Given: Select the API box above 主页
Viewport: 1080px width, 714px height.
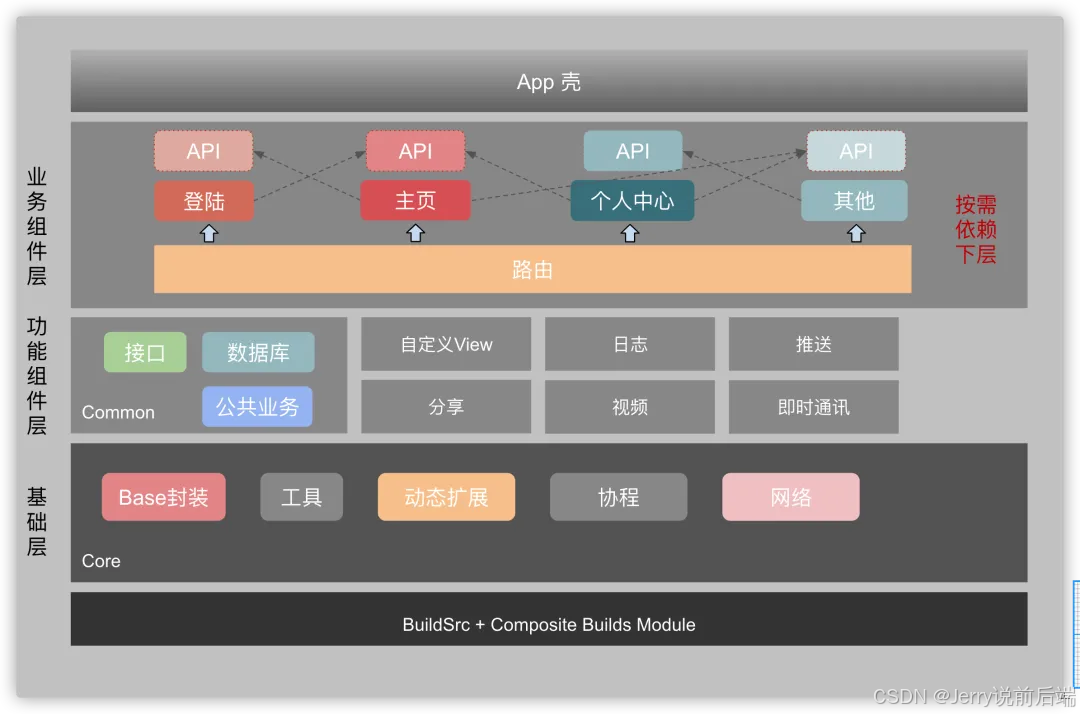Looking at the screenshot, I should pyautogui.click(x=415, y=151).
